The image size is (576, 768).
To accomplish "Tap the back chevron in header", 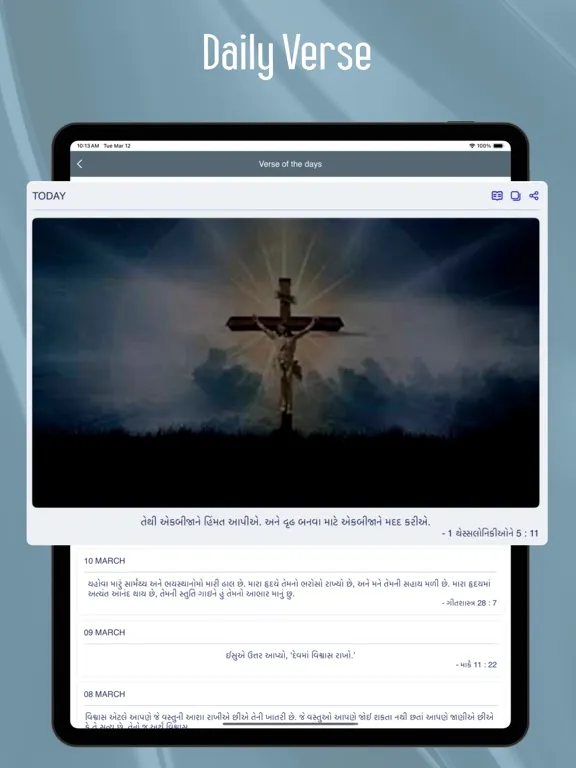I will (x=80, y=164).
